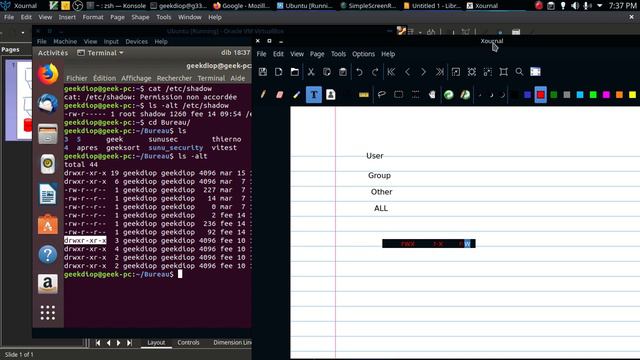Show Applications grid in Ubuntu dock
Image resolution: width=640 pixels, height=360 pixels.
(48, 313)
